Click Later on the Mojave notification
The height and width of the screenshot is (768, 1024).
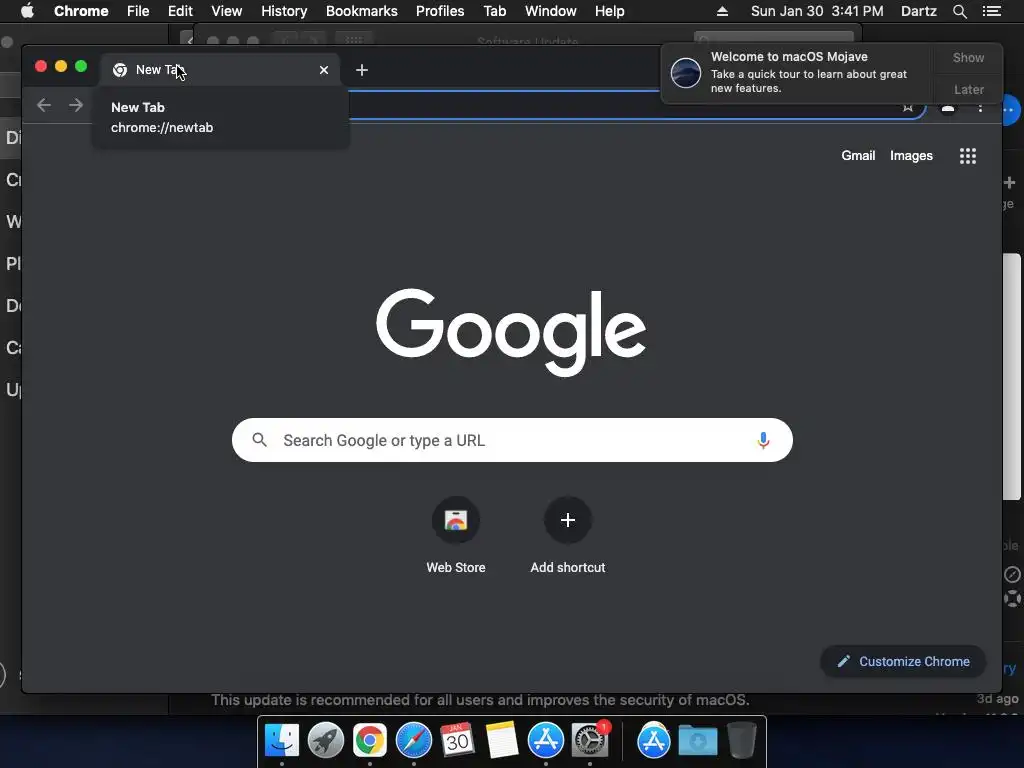click(968, 89)
